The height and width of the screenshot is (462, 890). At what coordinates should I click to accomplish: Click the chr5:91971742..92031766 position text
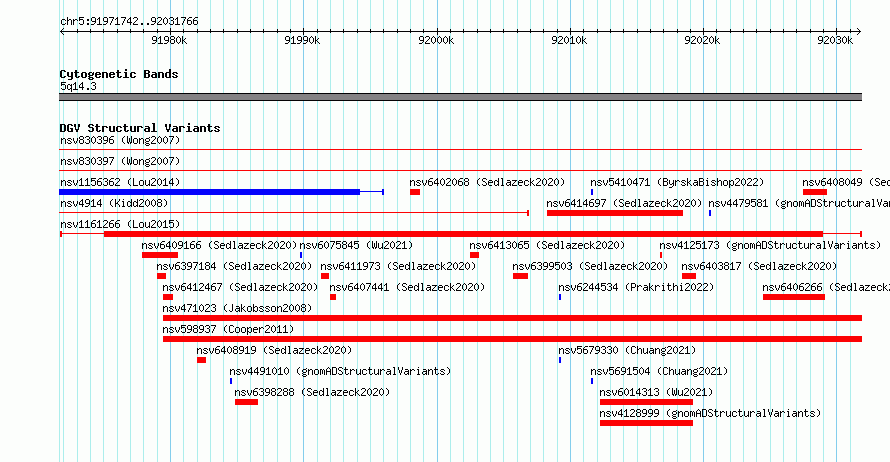(x=129, y=22)
